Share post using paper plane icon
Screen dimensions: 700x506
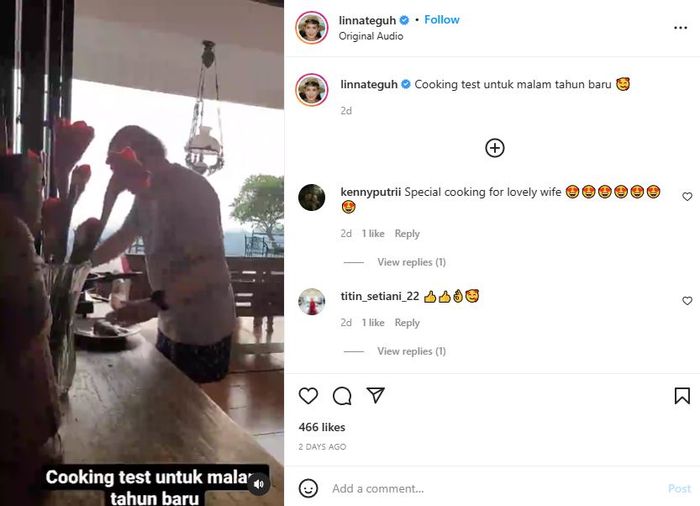click(x=375, y=396)
